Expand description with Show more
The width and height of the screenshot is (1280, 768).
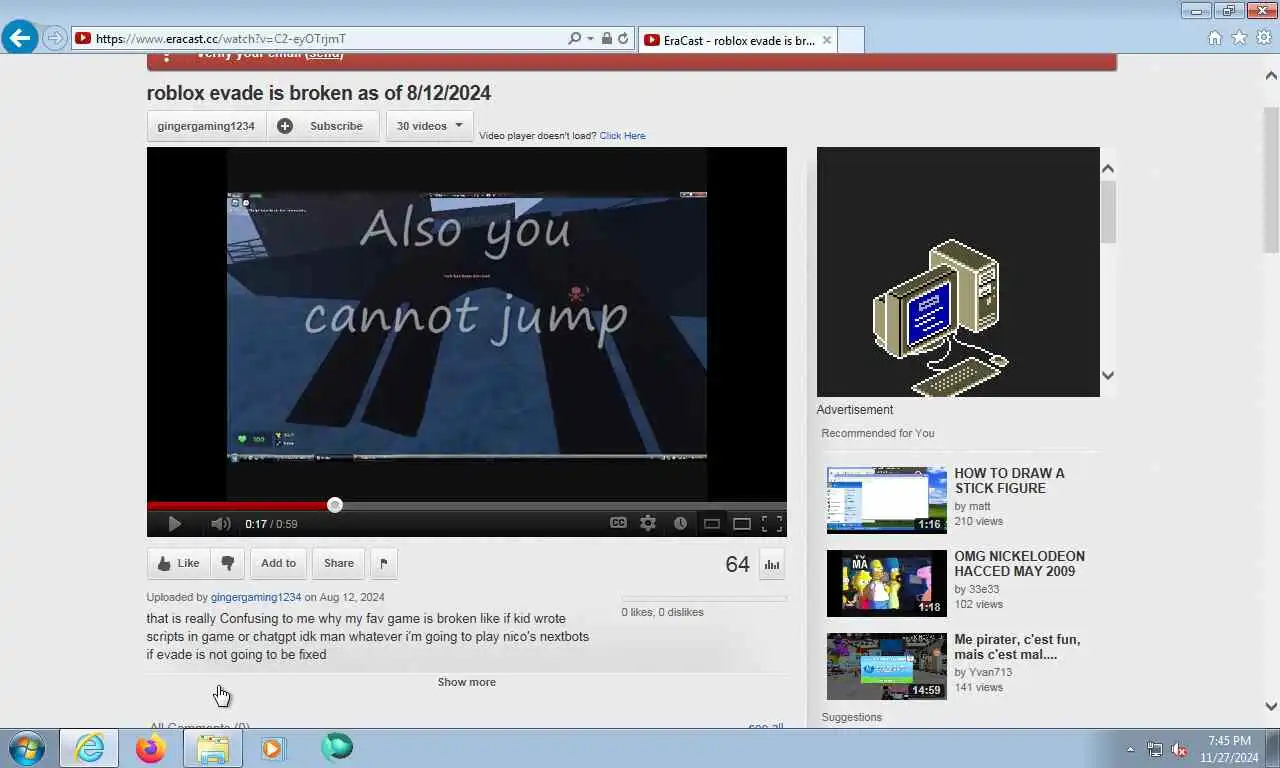(x=466, y=682)
